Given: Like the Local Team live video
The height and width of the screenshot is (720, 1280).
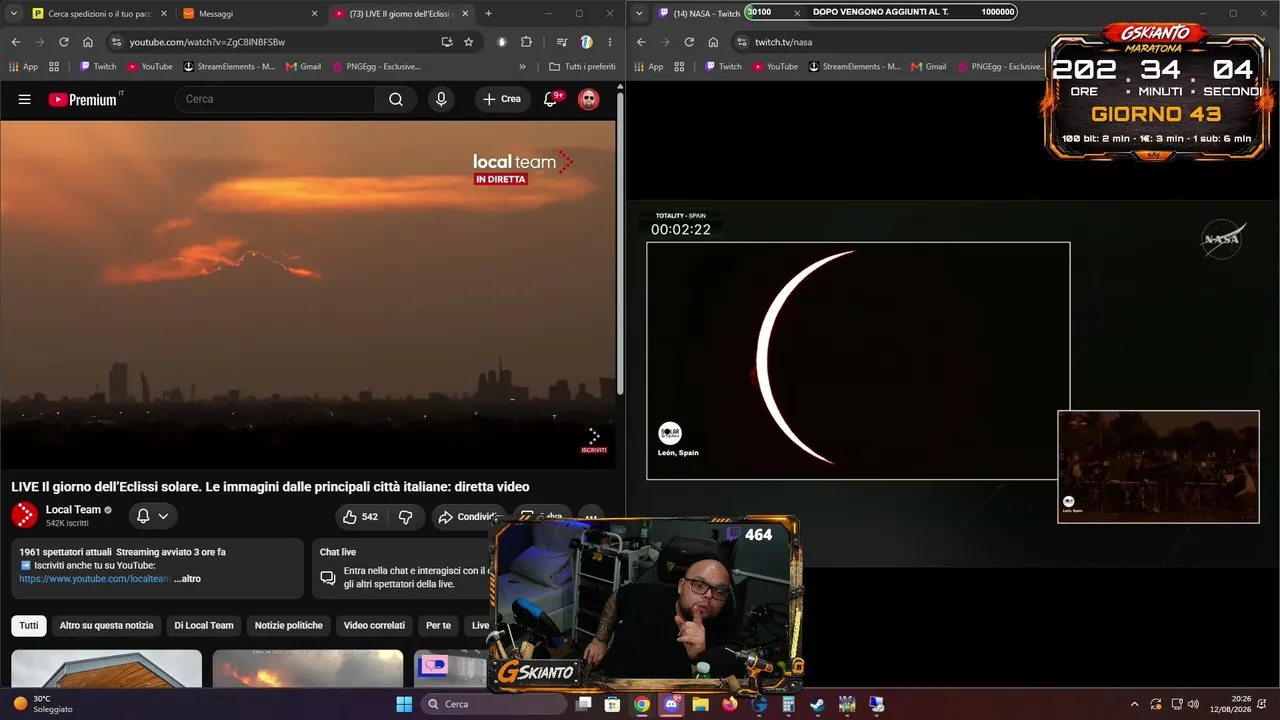Looking at the screenshot, I should [x=361, y=517].
